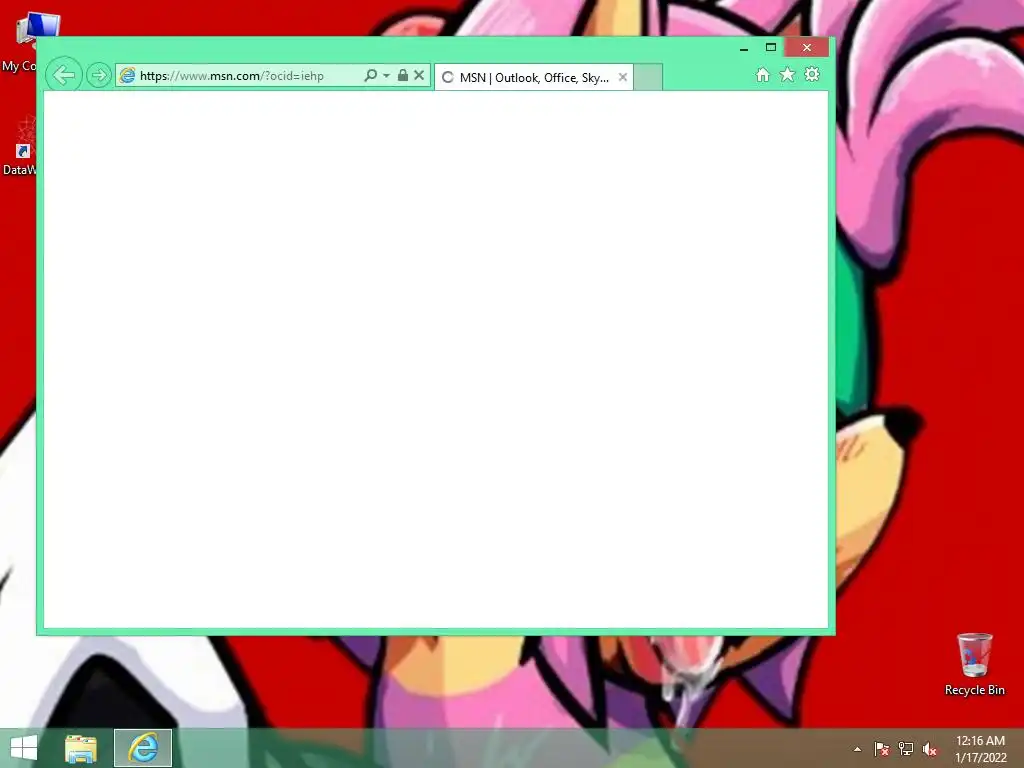Viewport: 1024px width, 768px height.
Task: Show the security lock report icon
Action: point(403,75)
